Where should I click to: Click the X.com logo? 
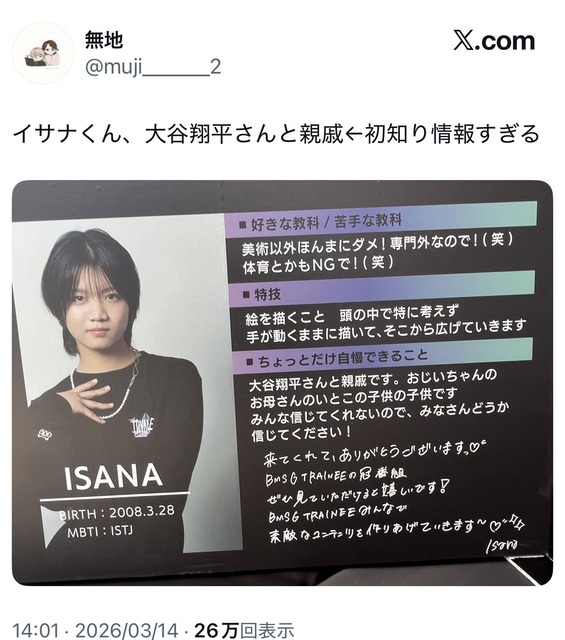[x=494, y=41]
